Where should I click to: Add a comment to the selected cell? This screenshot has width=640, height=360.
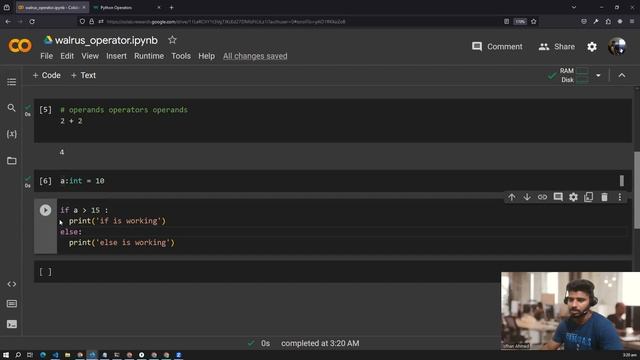pyautogui.click(x=558, y=197)
